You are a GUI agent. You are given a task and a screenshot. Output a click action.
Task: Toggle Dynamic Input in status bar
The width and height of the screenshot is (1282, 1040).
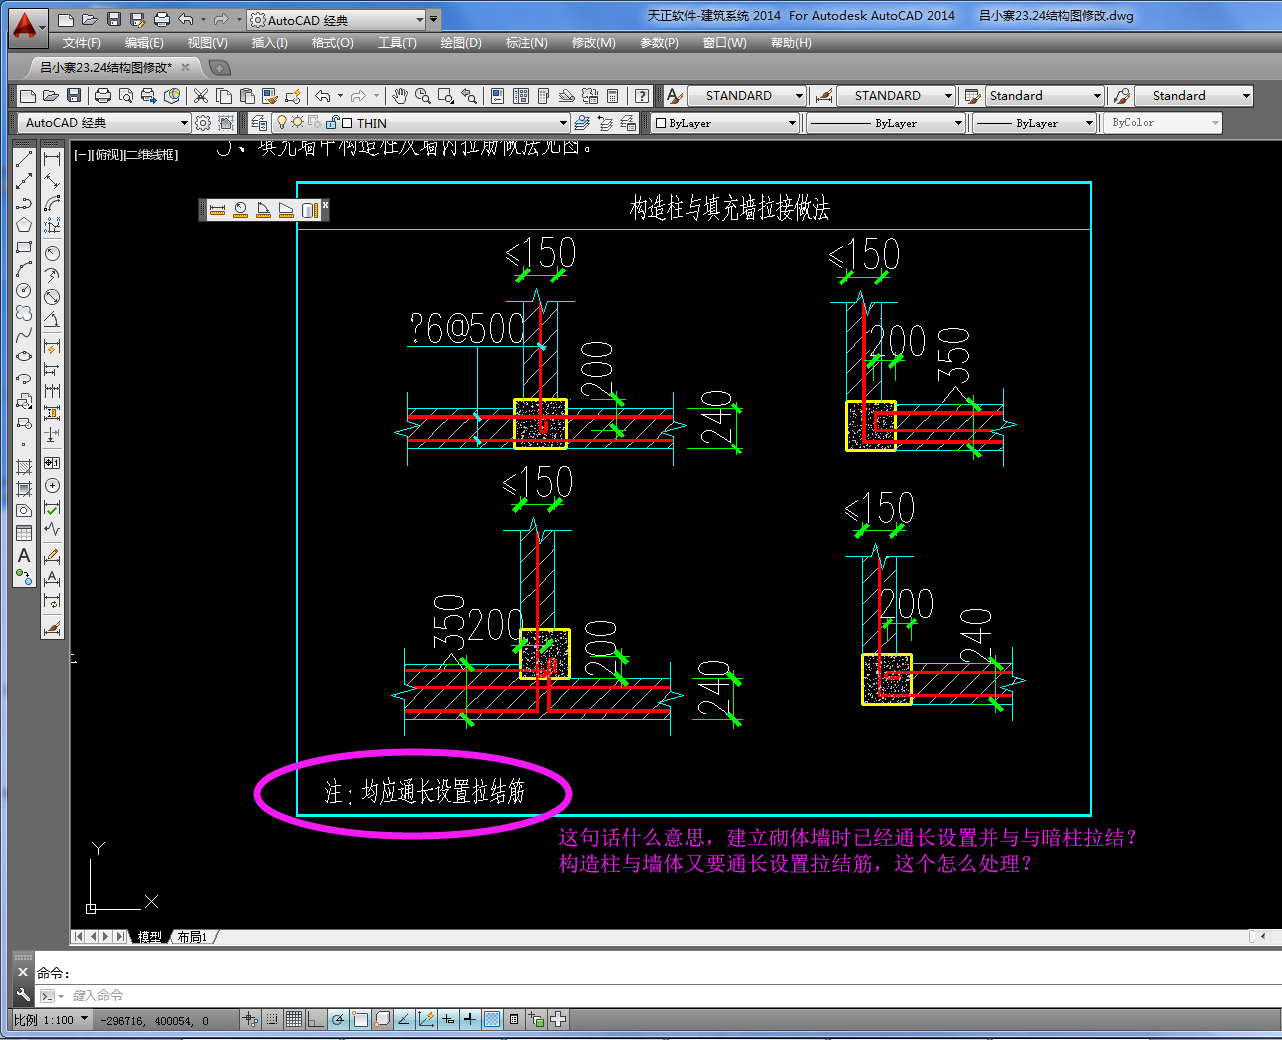coord(448,1020)
